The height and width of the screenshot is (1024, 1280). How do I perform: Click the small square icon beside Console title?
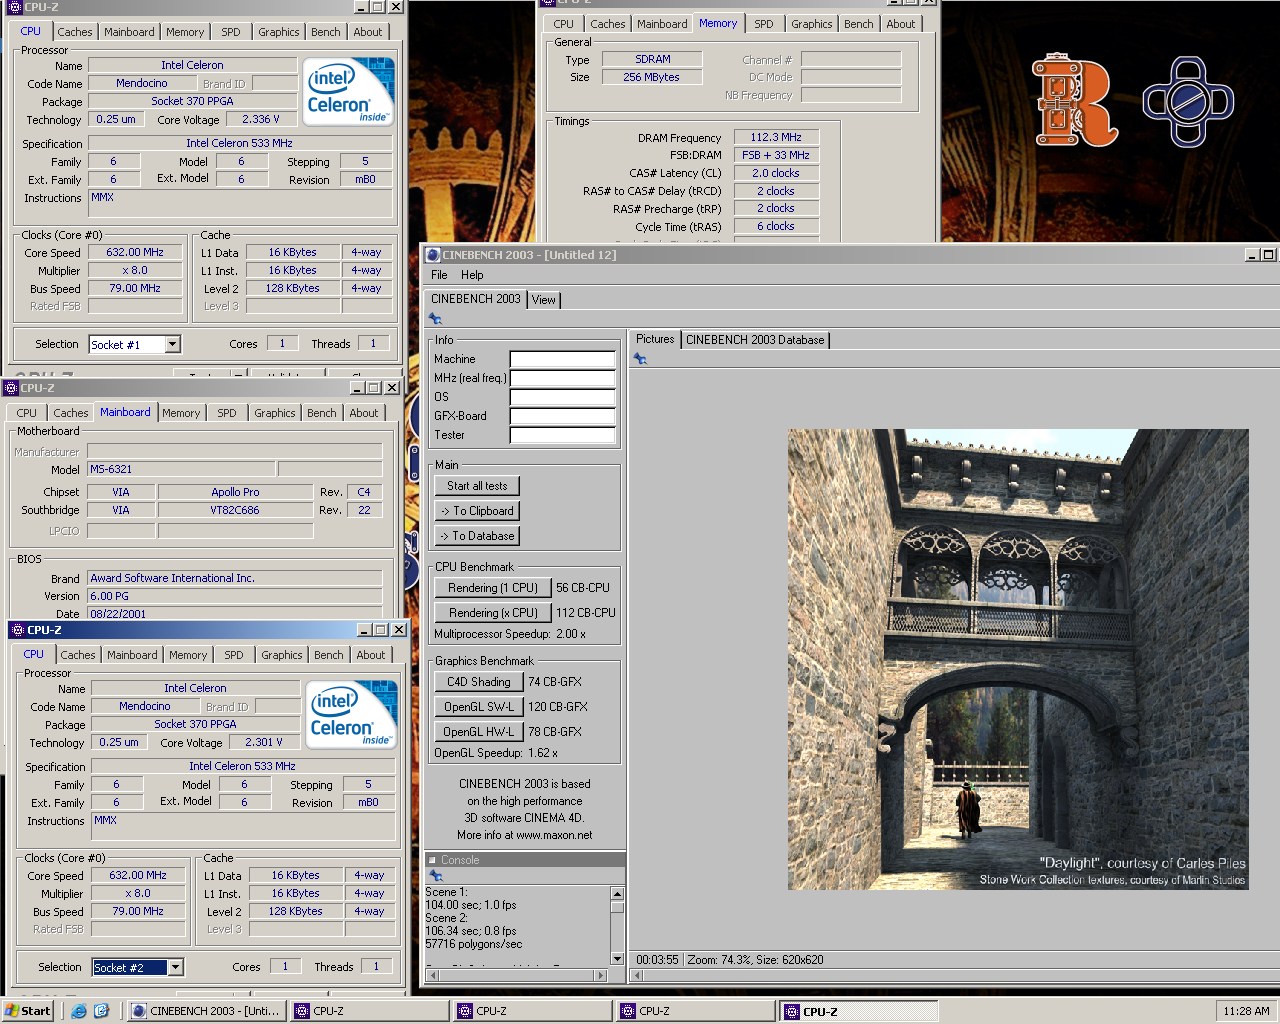click(x=432, y=860)
